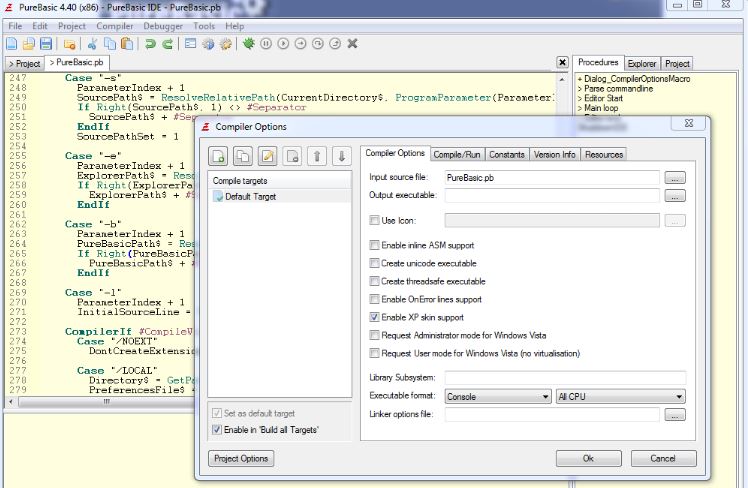Switch to the Resources tab
The width and height of the screenshot is (748, 488).
click(x=604, y=155)
